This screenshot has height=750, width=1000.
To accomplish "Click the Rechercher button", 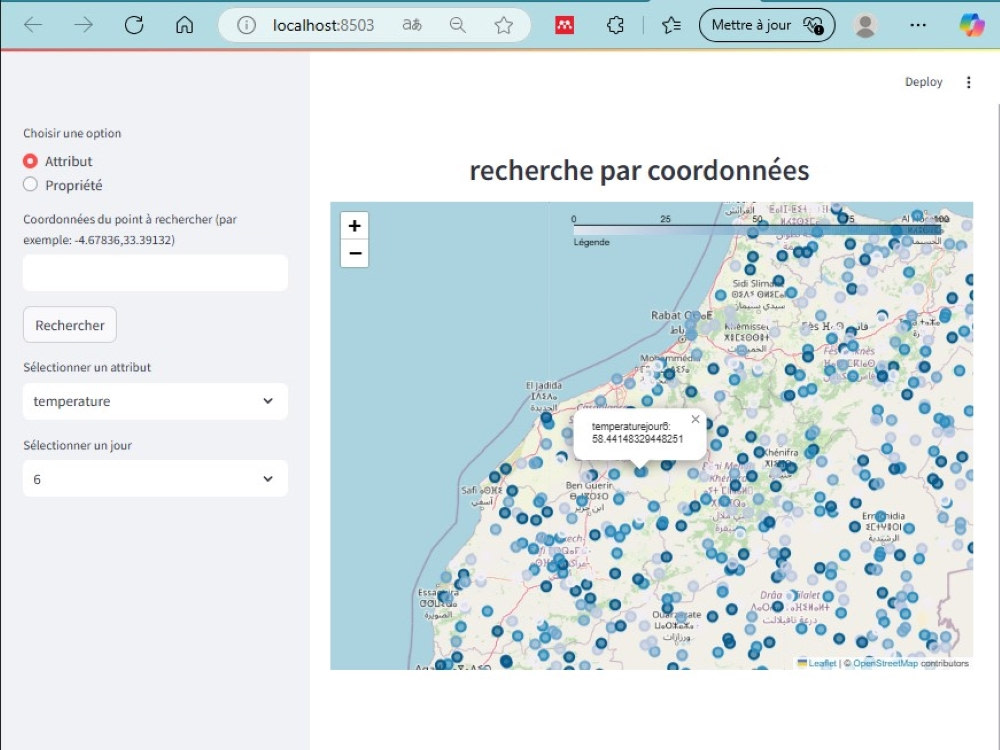I will 70,325.
